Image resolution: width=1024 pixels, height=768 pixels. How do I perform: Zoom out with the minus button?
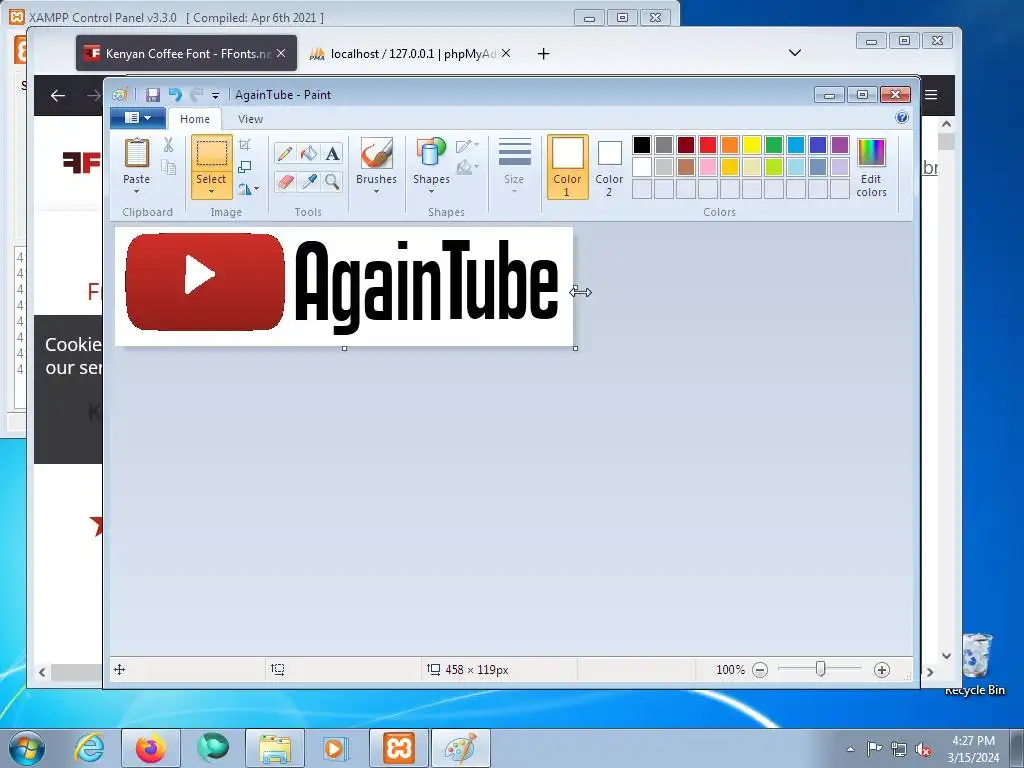coord(760,670)
